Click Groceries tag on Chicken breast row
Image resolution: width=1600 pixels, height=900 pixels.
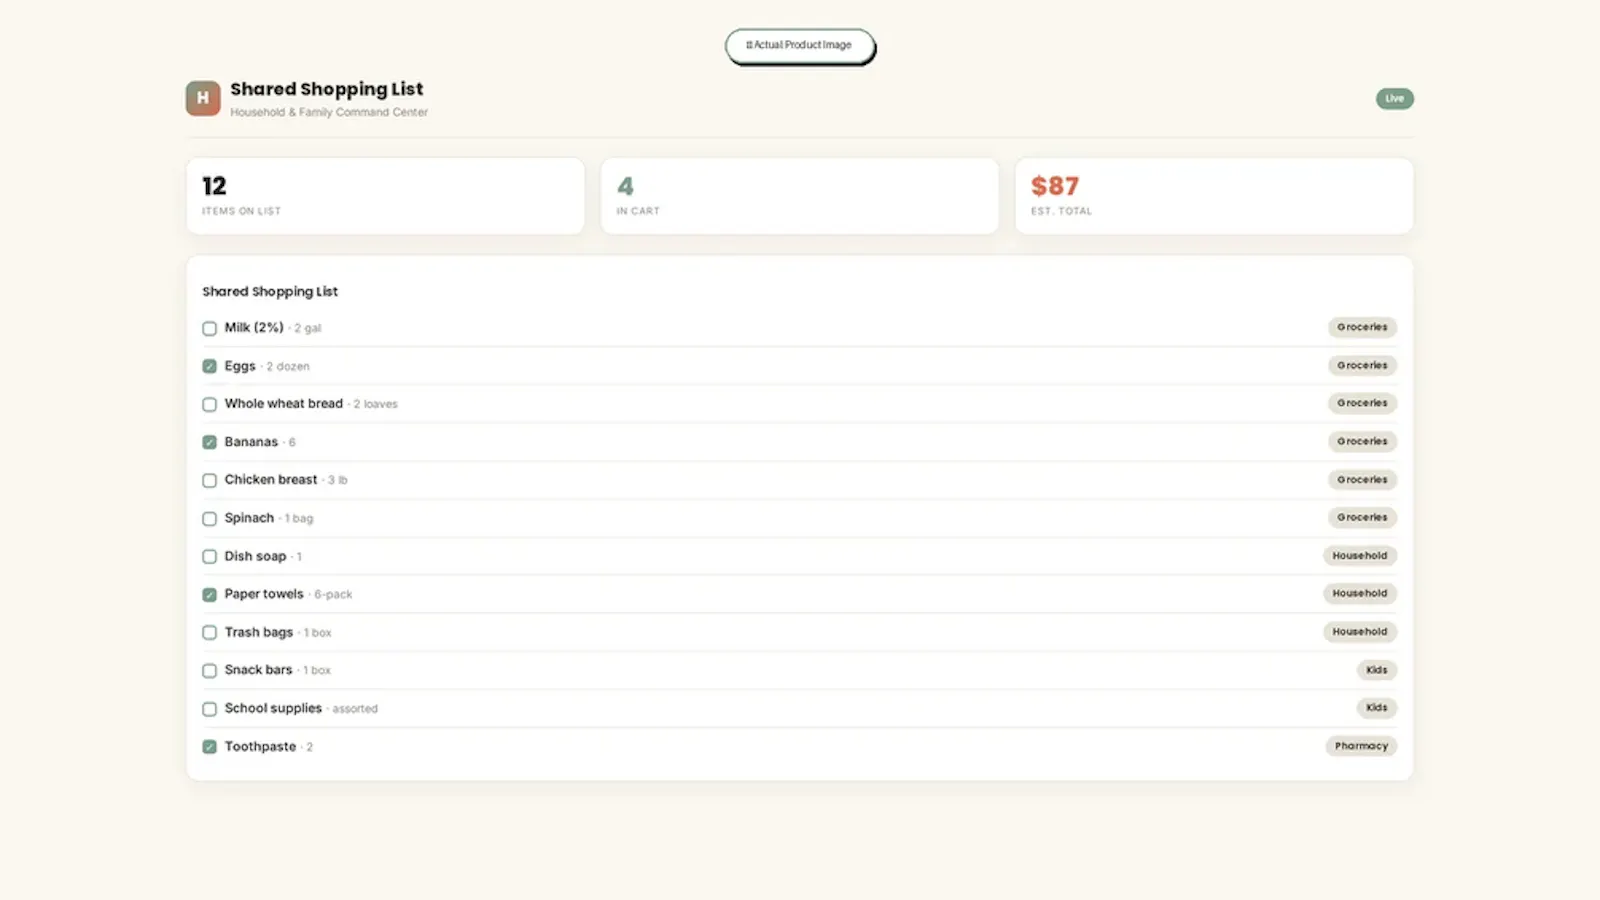[x=1362, y=479]
